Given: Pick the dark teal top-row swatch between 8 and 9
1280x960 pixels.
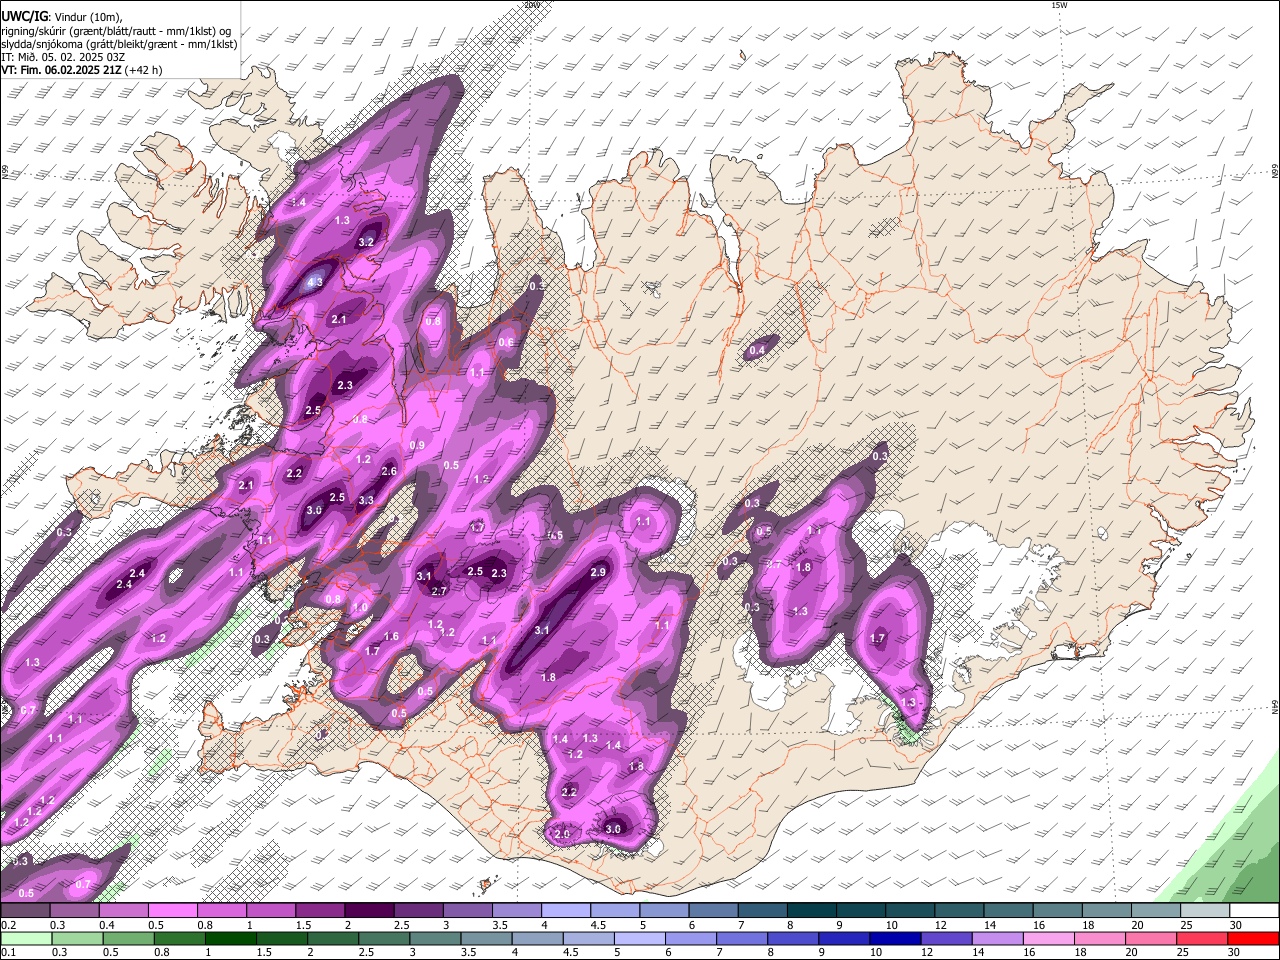Looking at the screenshot, I should click(811, 910).
